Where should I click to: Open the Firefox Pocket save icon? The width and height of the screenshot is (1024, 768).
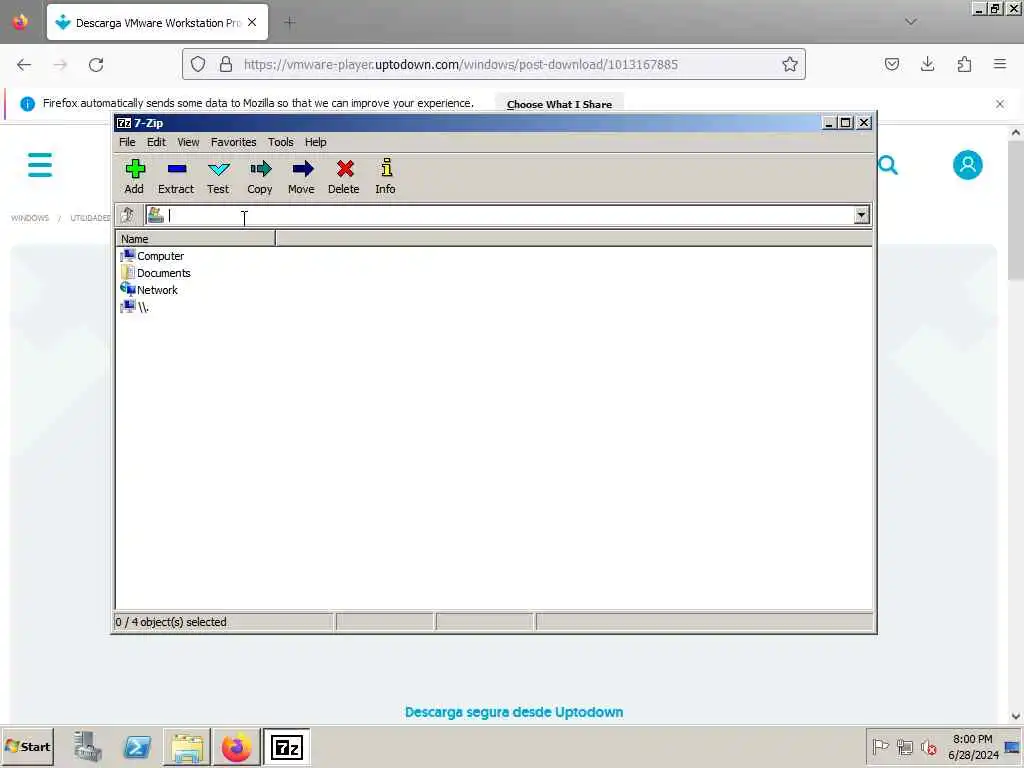pyautogui.click(x=891, y=64)
